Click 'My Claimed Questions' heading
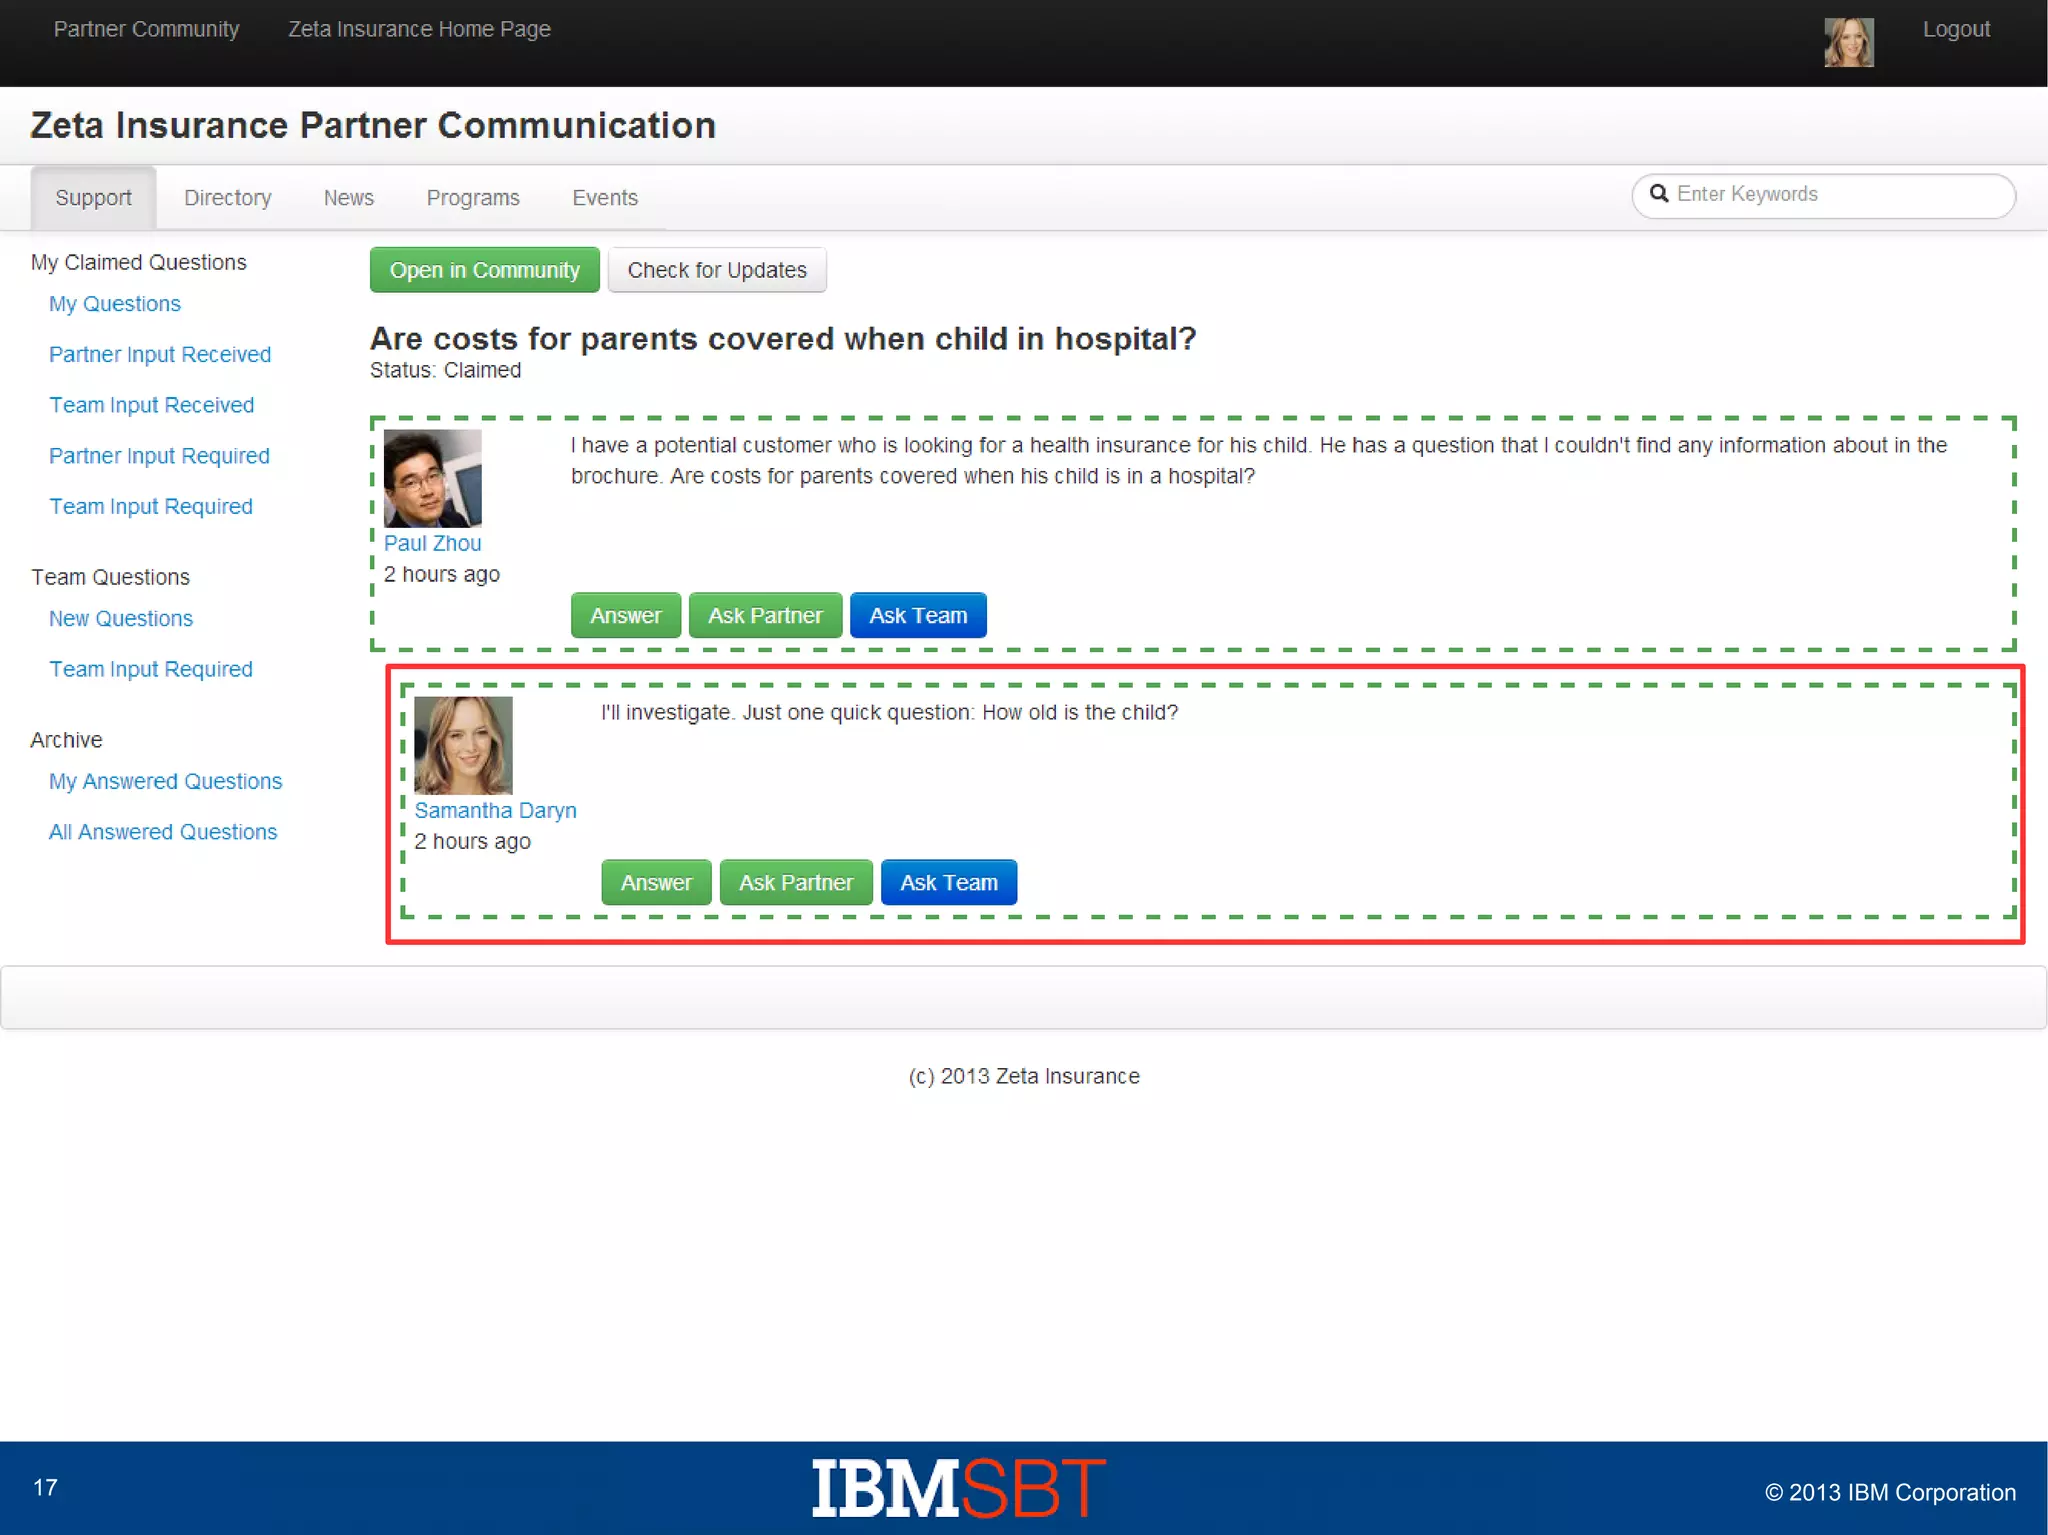 point(138,262)
